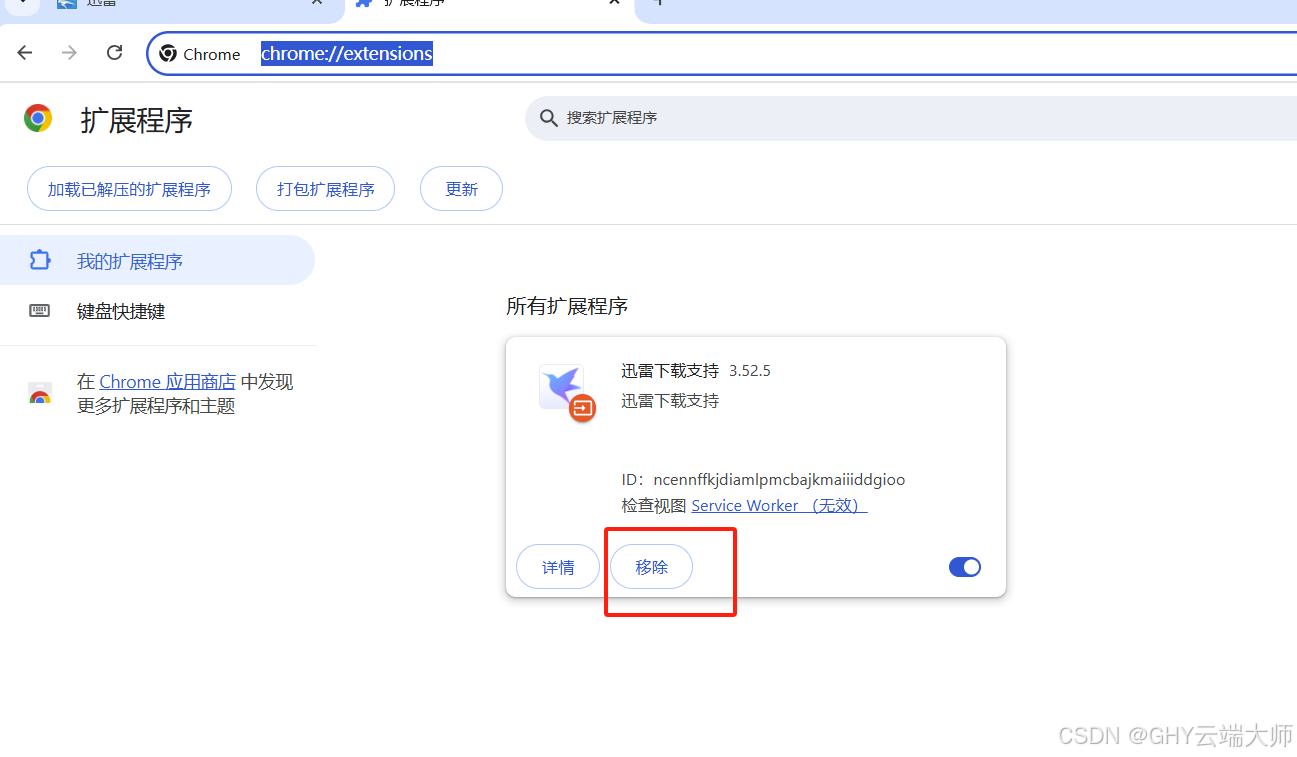
Task: Select 我的扩展程序 in the sidebar
Action: [x=157, y=261]
